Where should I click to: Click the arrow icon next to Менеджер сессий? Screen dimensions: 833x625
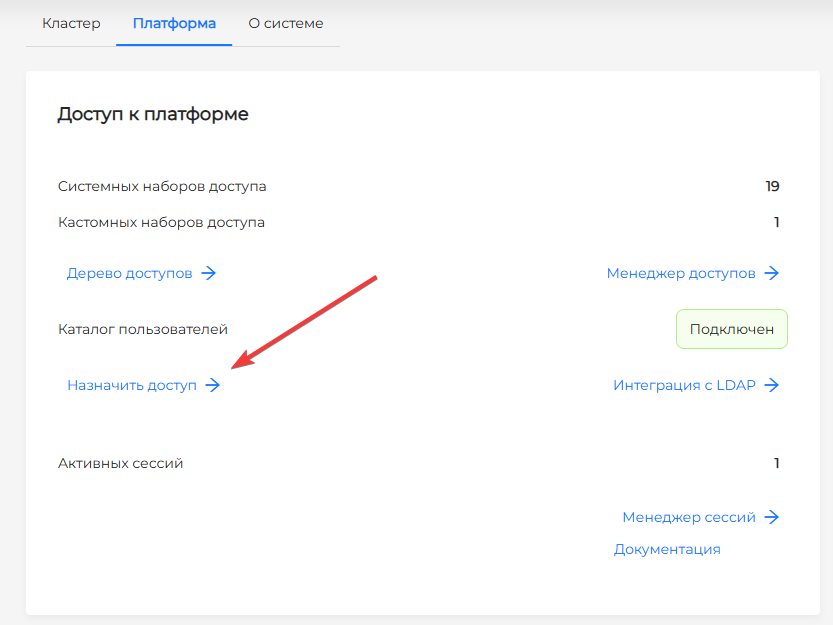[x=772, y=517]
